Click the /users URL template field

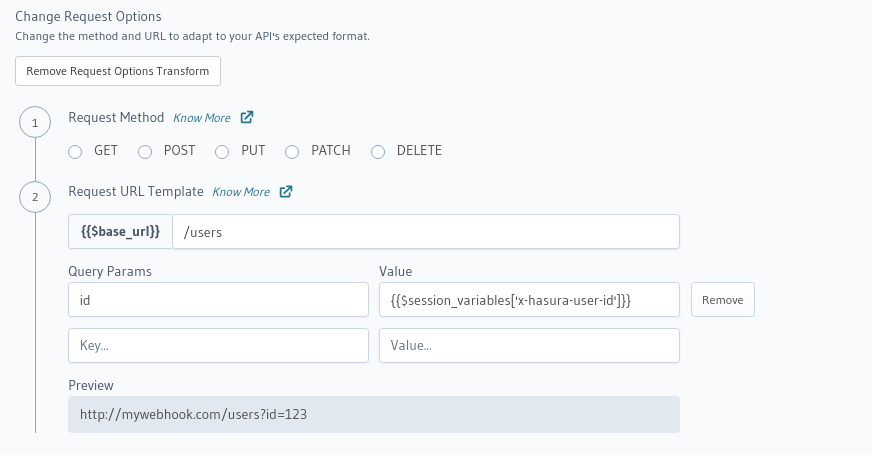point(426,232)
